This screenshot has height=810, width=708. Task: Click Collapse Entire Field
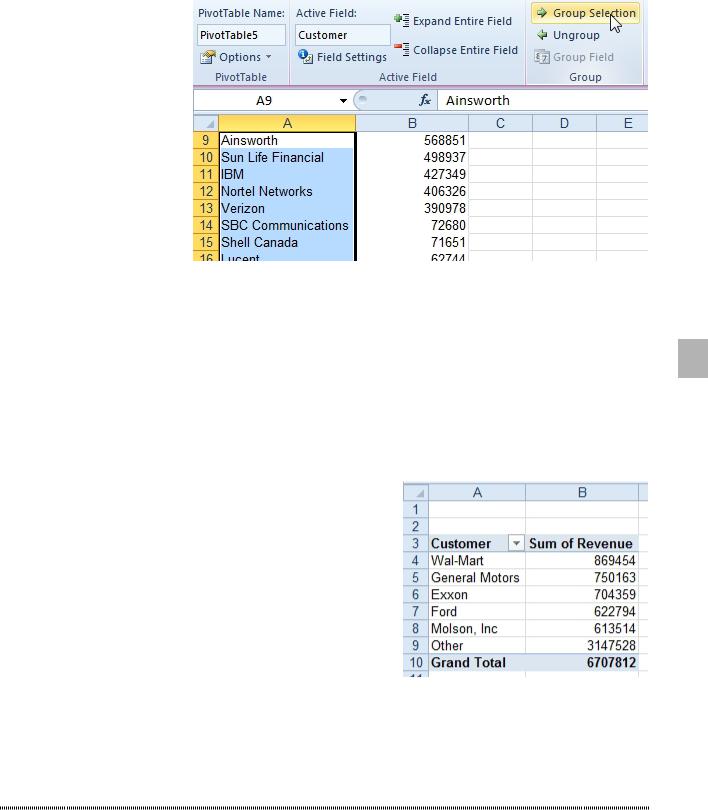click(456, 50)
